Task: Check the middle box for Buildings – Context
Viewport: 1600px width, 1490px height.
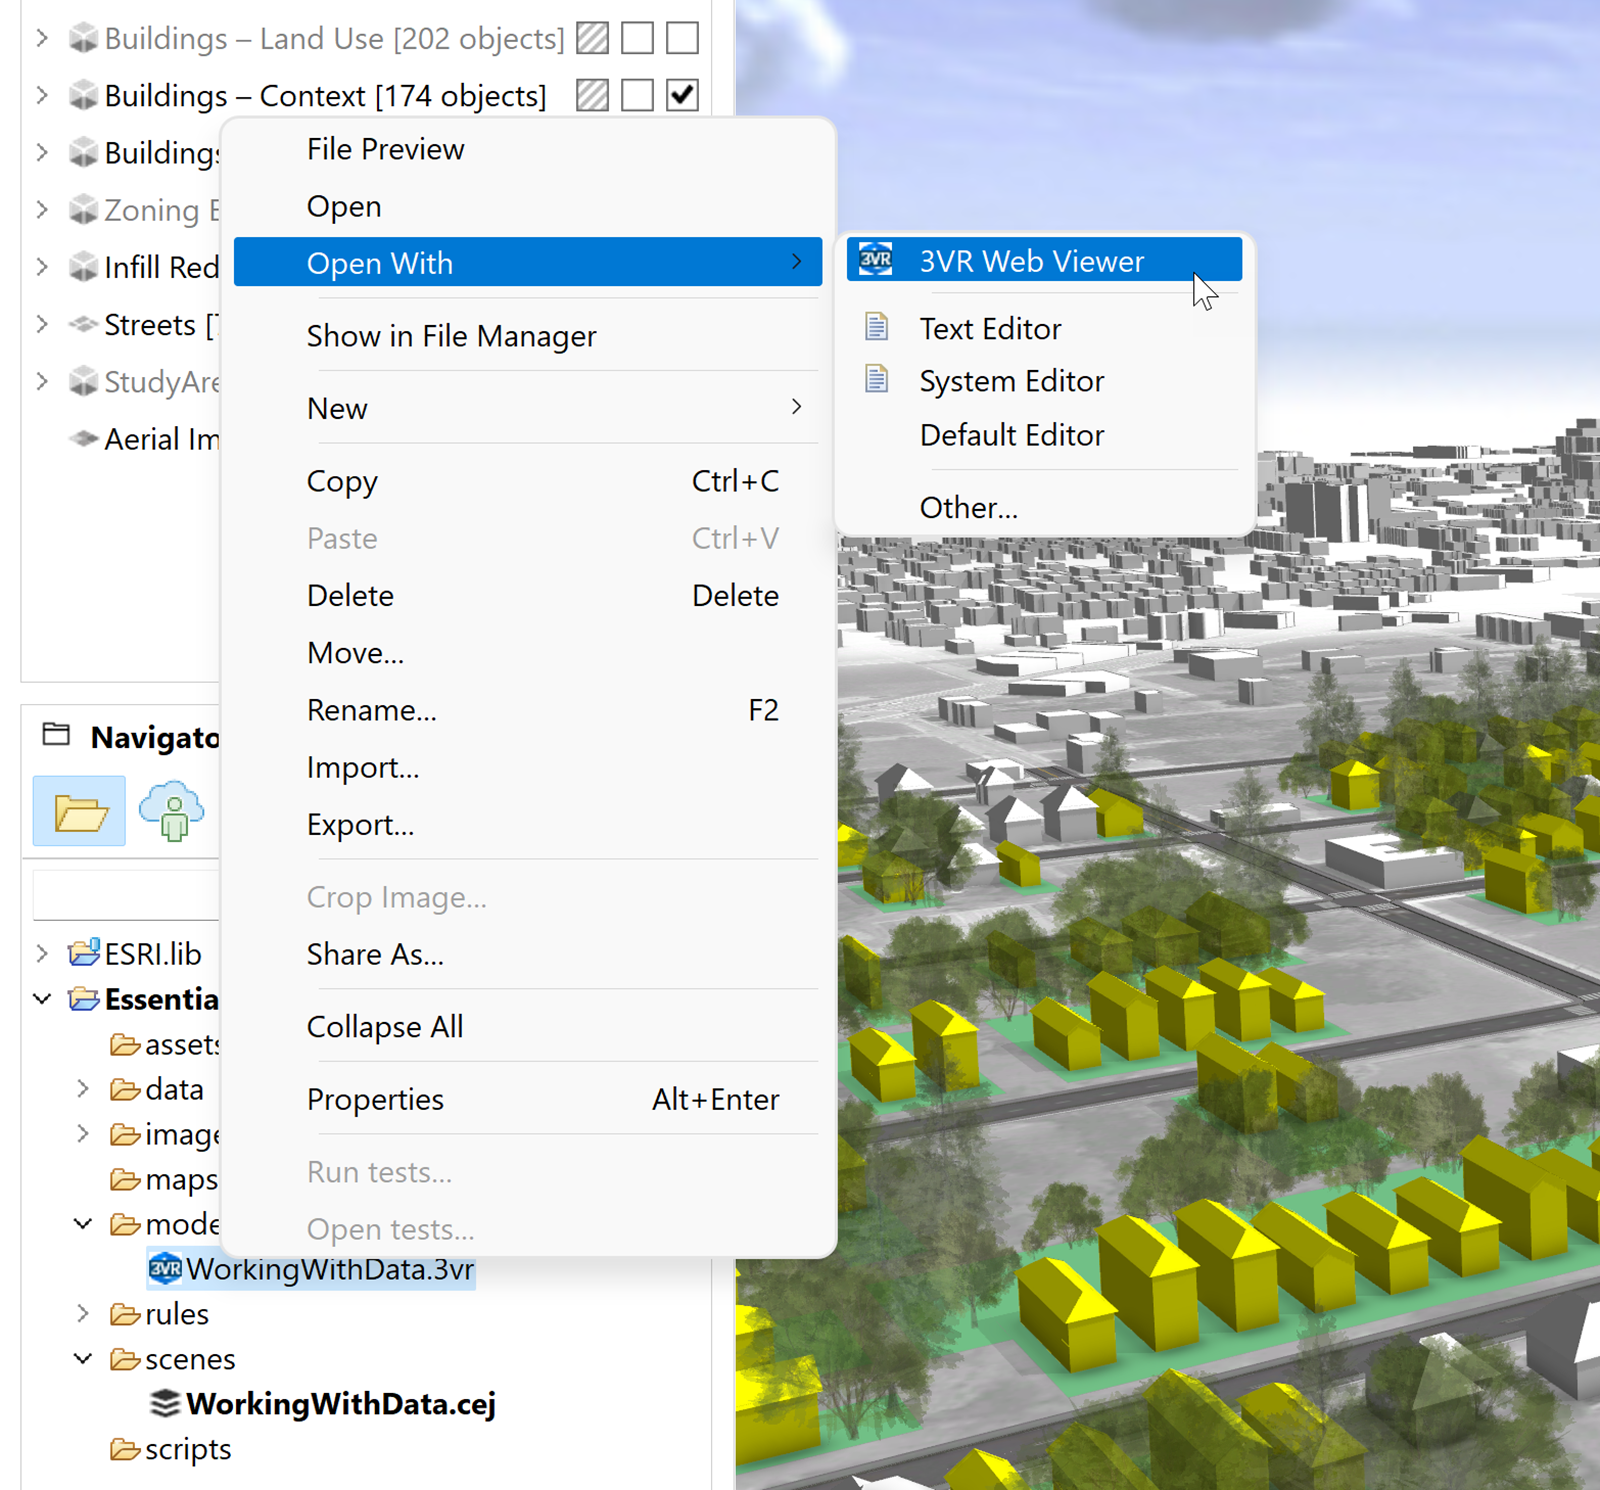Action: coord(637,95)
